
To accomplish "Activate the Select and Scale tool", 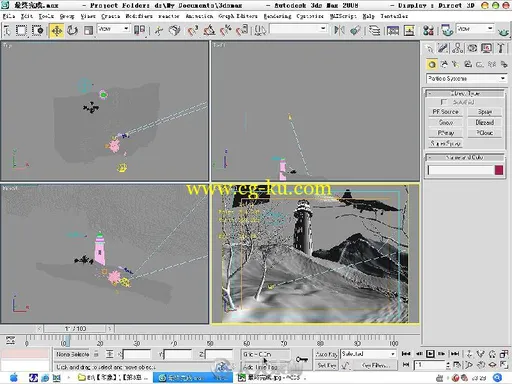I will click(88, 30).
